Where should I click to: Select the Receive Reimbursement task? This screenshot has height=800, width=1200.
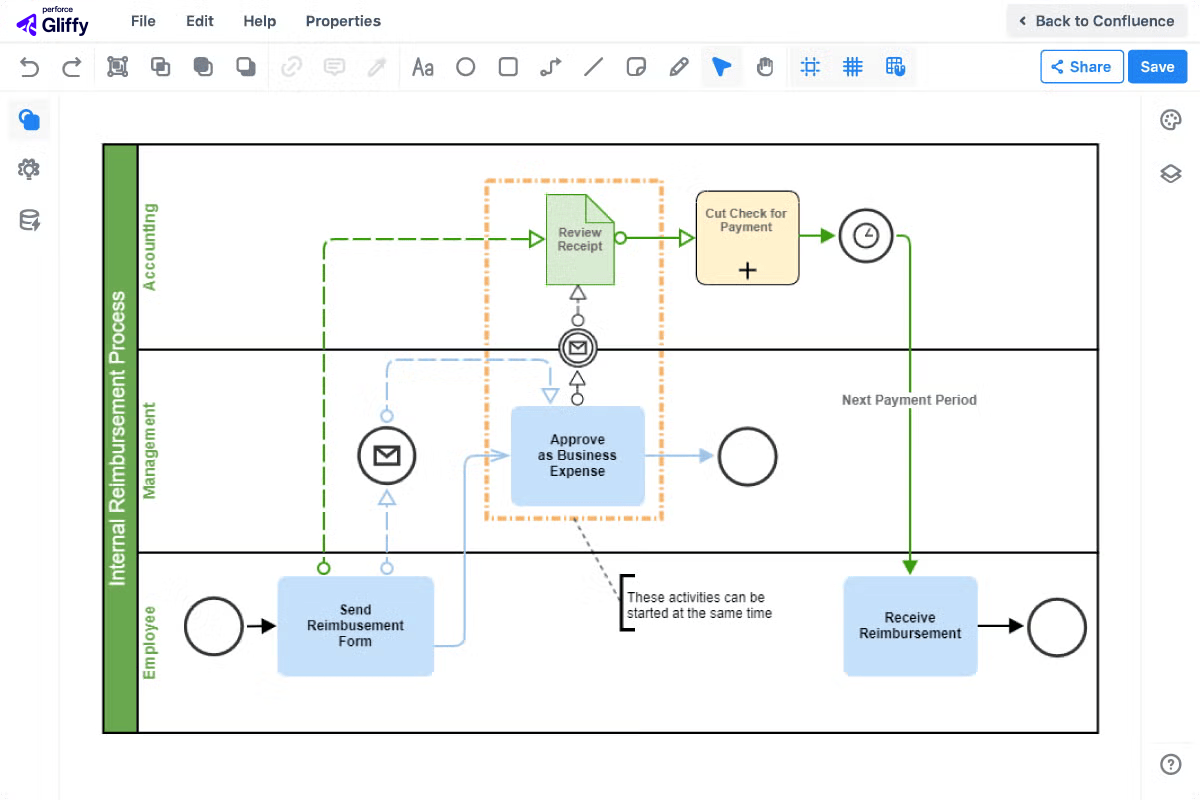pyautogui.click(x=910, y=626)
